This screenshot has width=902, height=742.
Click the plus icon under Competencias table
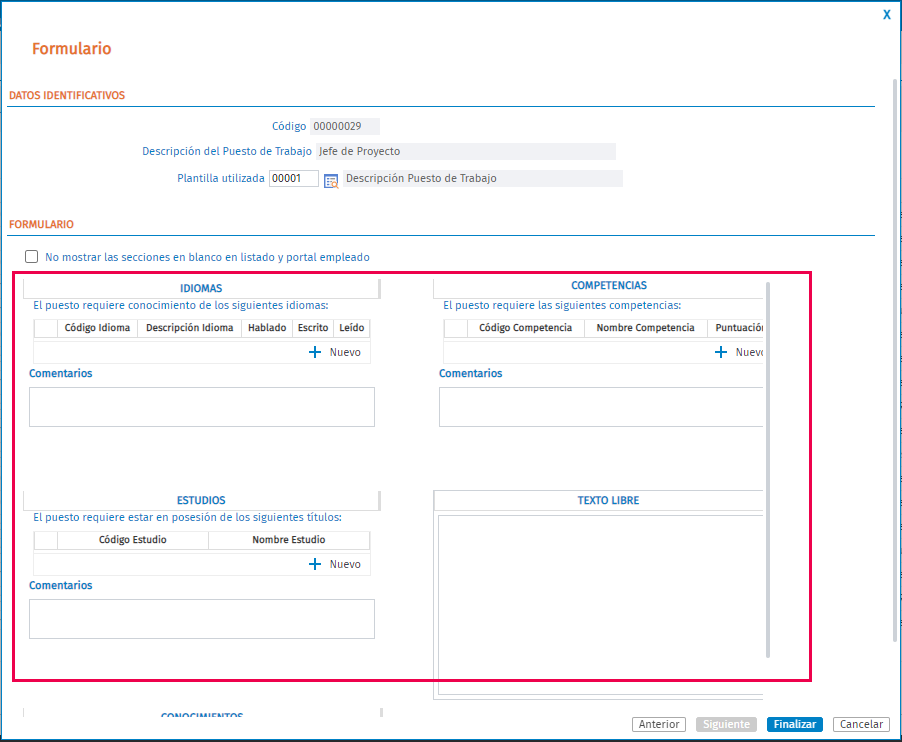(x=720, y=352)
